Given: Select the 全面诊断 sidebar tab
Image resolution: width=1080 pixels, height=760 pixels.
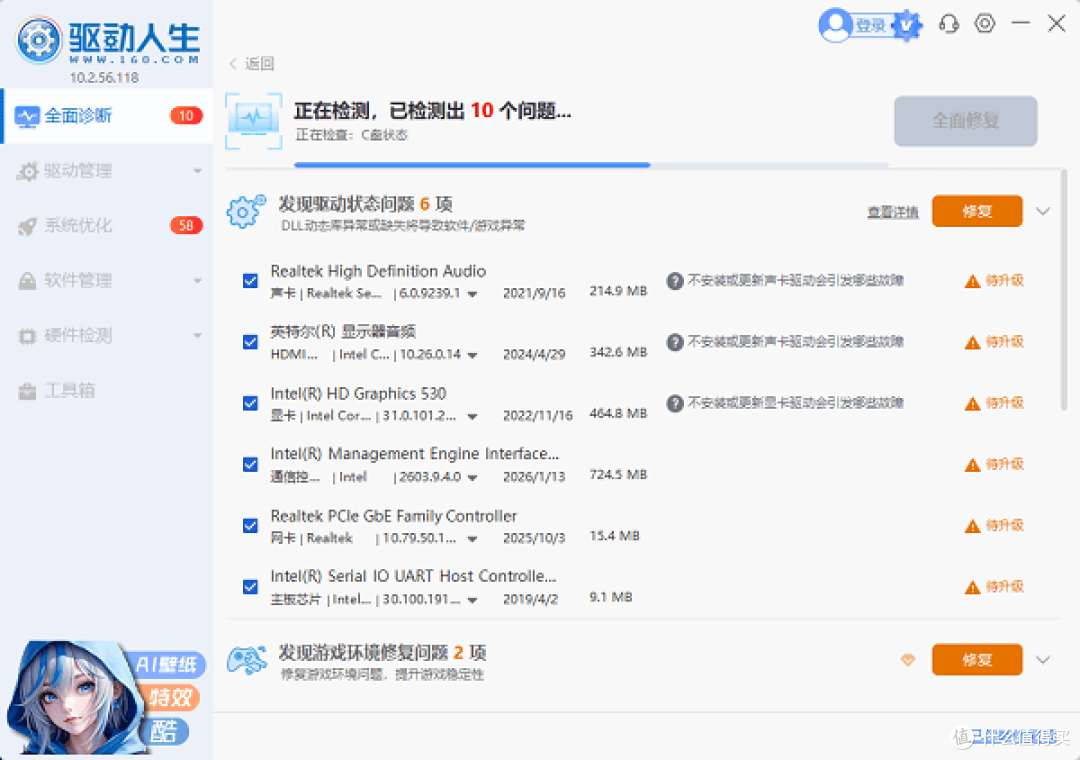Looking at the screenshot, I should click(x=107, y=116).
